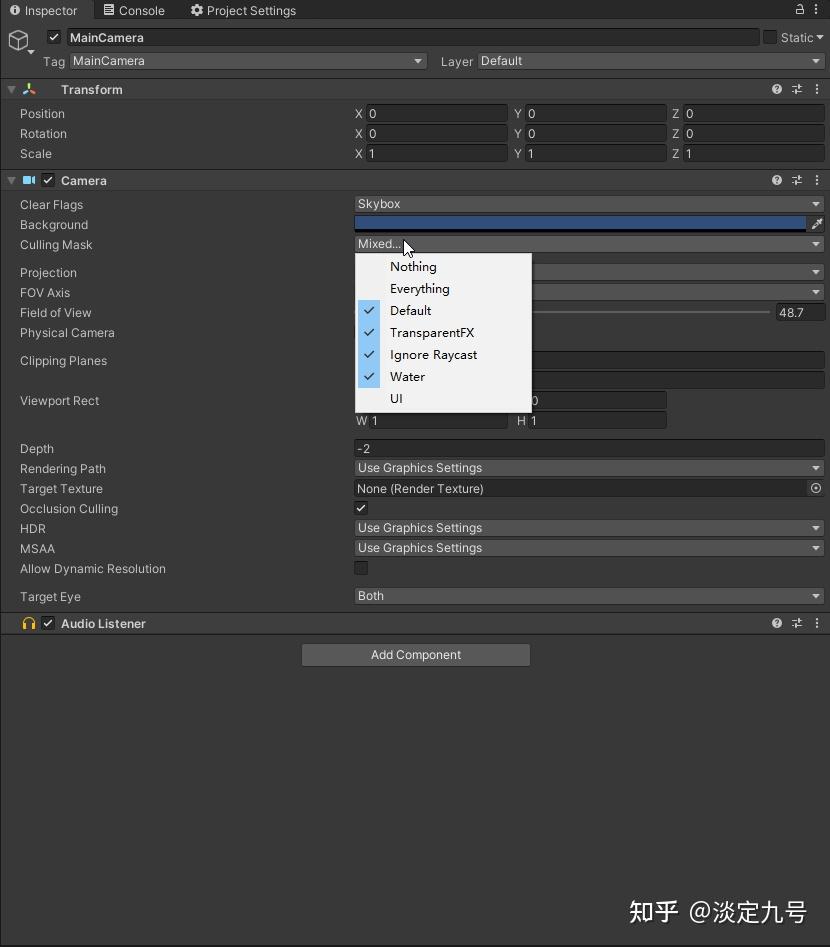Switch to the Console tab
Screen dimensions: 830x947
134,10
